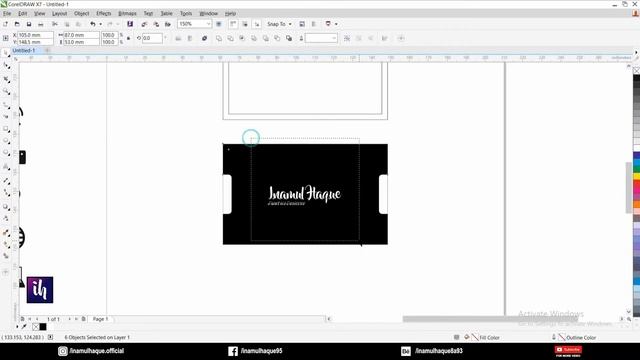Image resolution: width=640 pixels, height=360 pixels.
Task: Switch to the Untitled-1 document tab
Action: [24, 50]
